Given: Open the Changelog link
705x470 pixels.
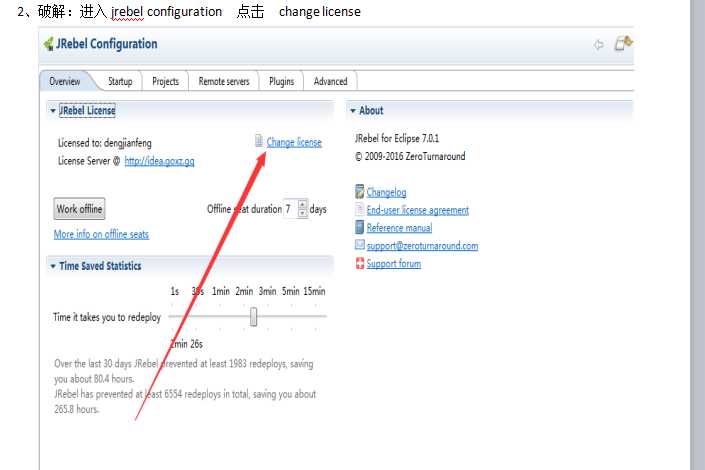Looking at the screenshot, I should (386, 192).
